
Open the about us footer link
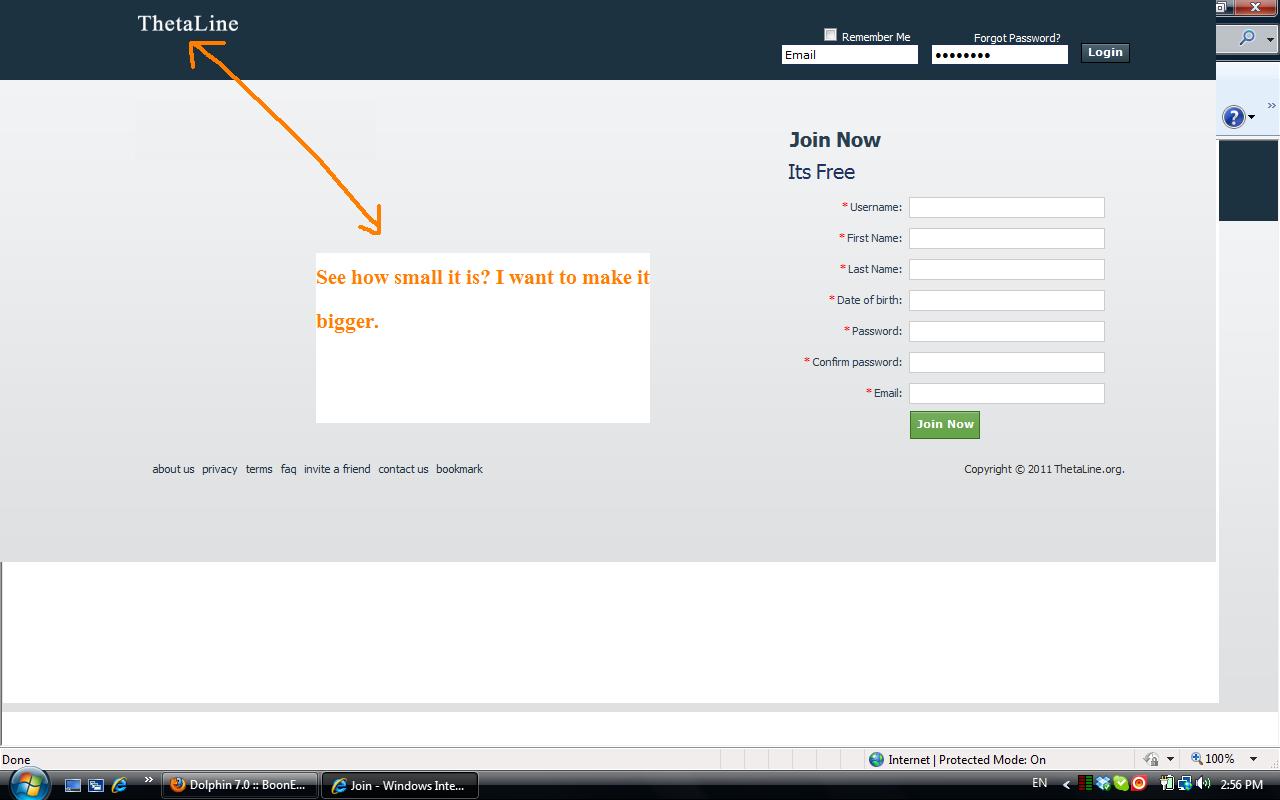pos(173,469)
